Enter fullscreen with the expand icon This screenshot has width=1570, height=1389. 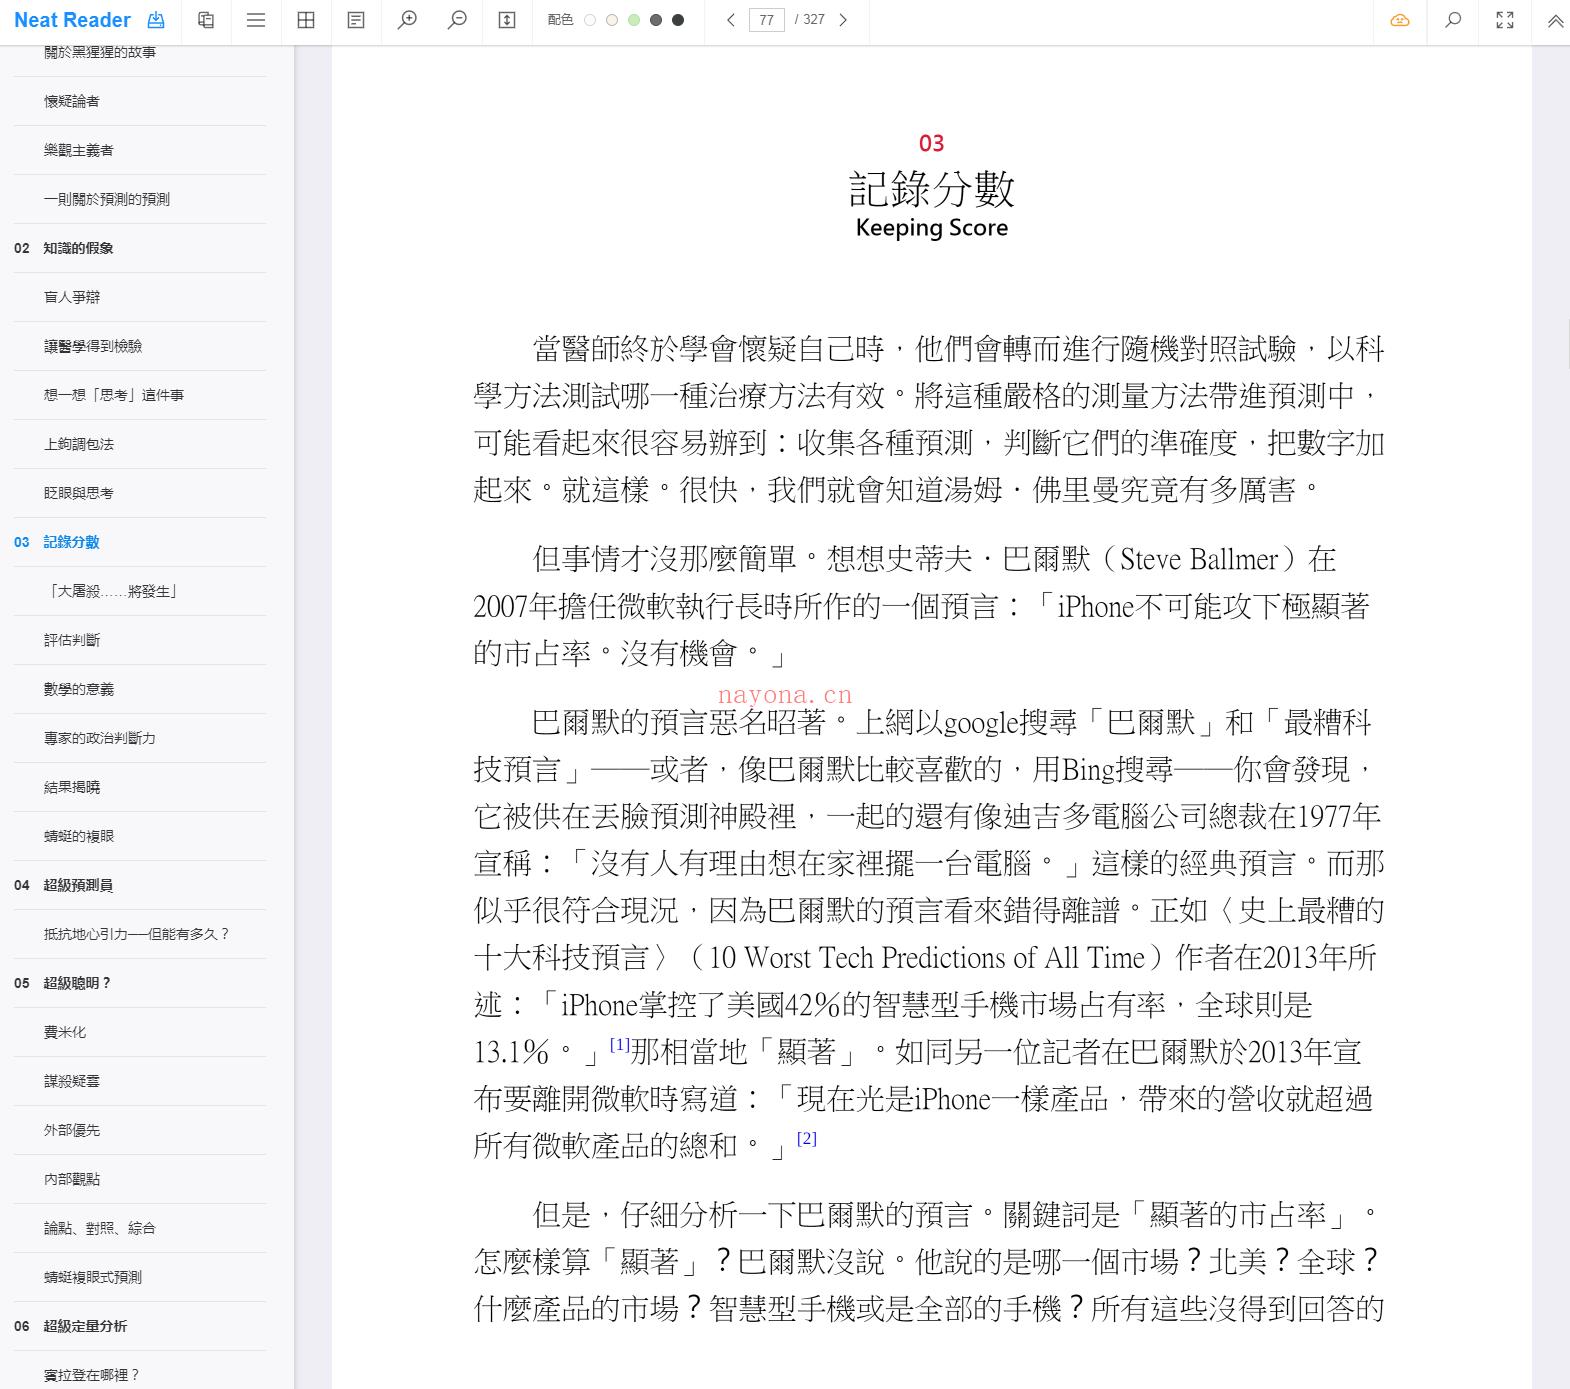[1505, 20]
